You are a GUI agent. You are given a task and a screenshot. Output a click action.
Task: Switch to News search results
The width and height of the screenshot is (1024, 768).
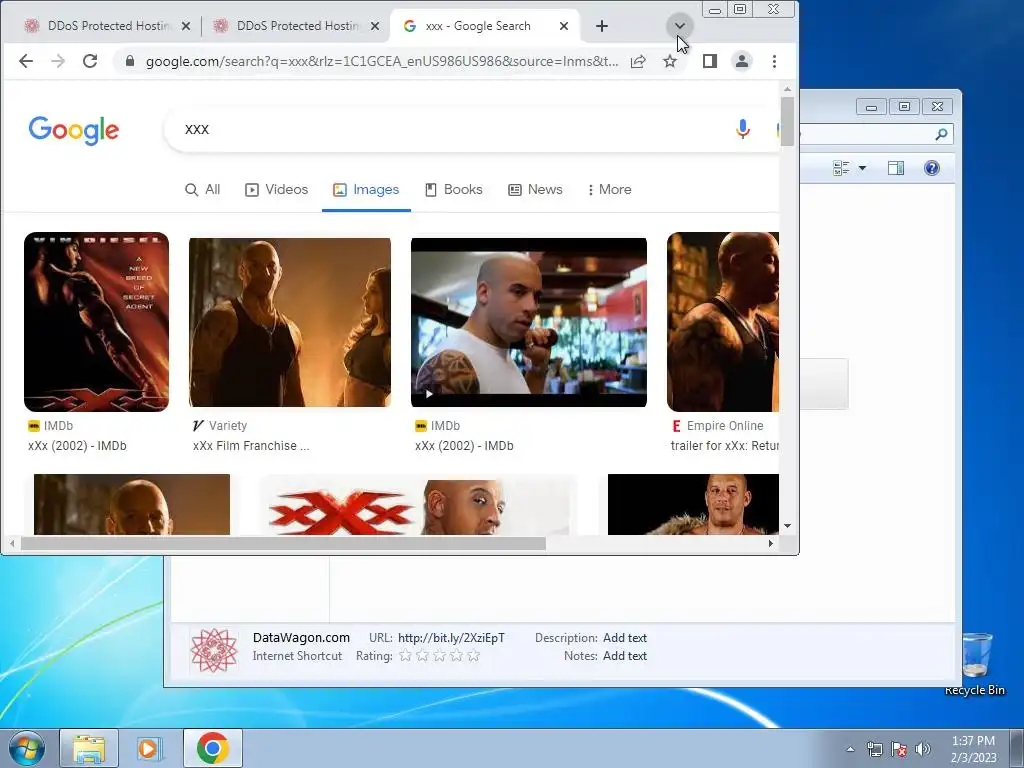(x=535, y=189)
